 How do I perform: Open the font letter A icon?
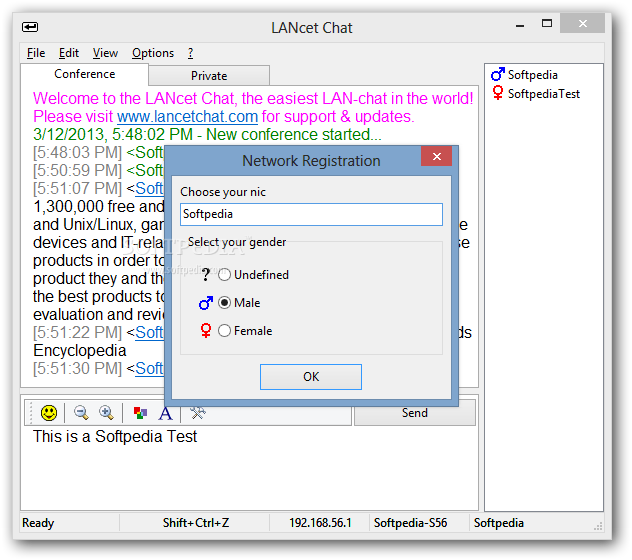[x=165, y=414]
